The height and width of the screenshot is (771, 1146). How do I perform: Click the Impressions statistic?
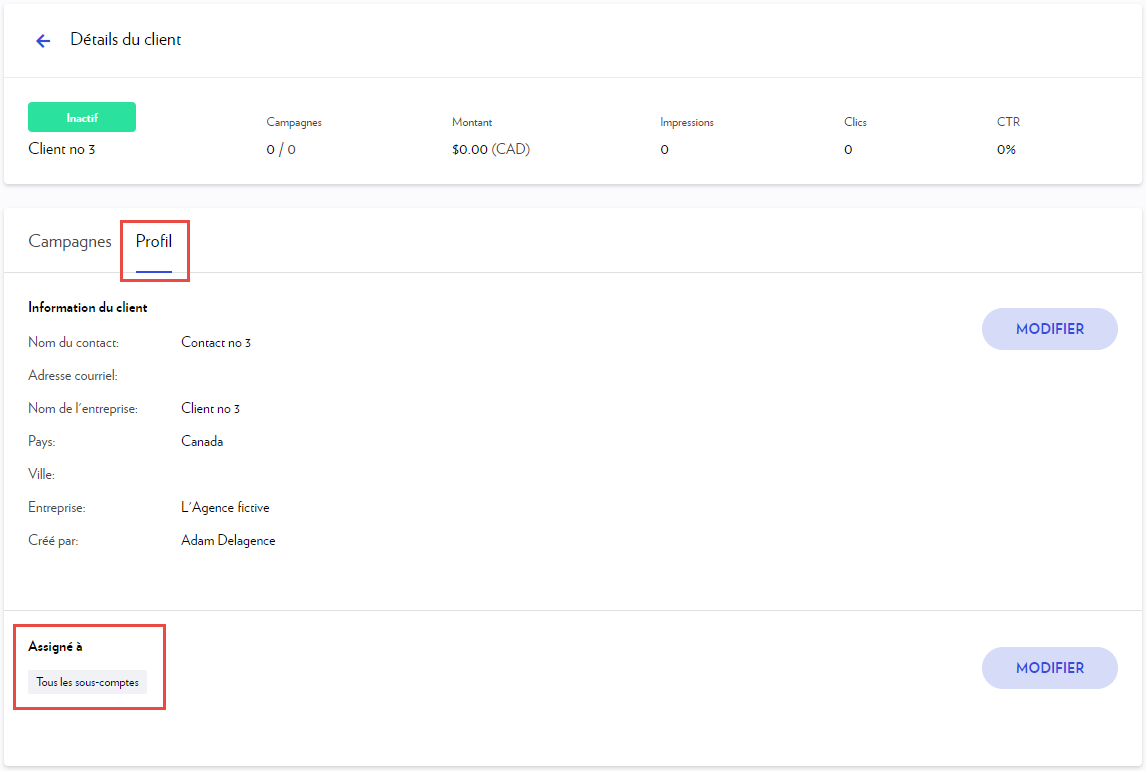(664, 149)
